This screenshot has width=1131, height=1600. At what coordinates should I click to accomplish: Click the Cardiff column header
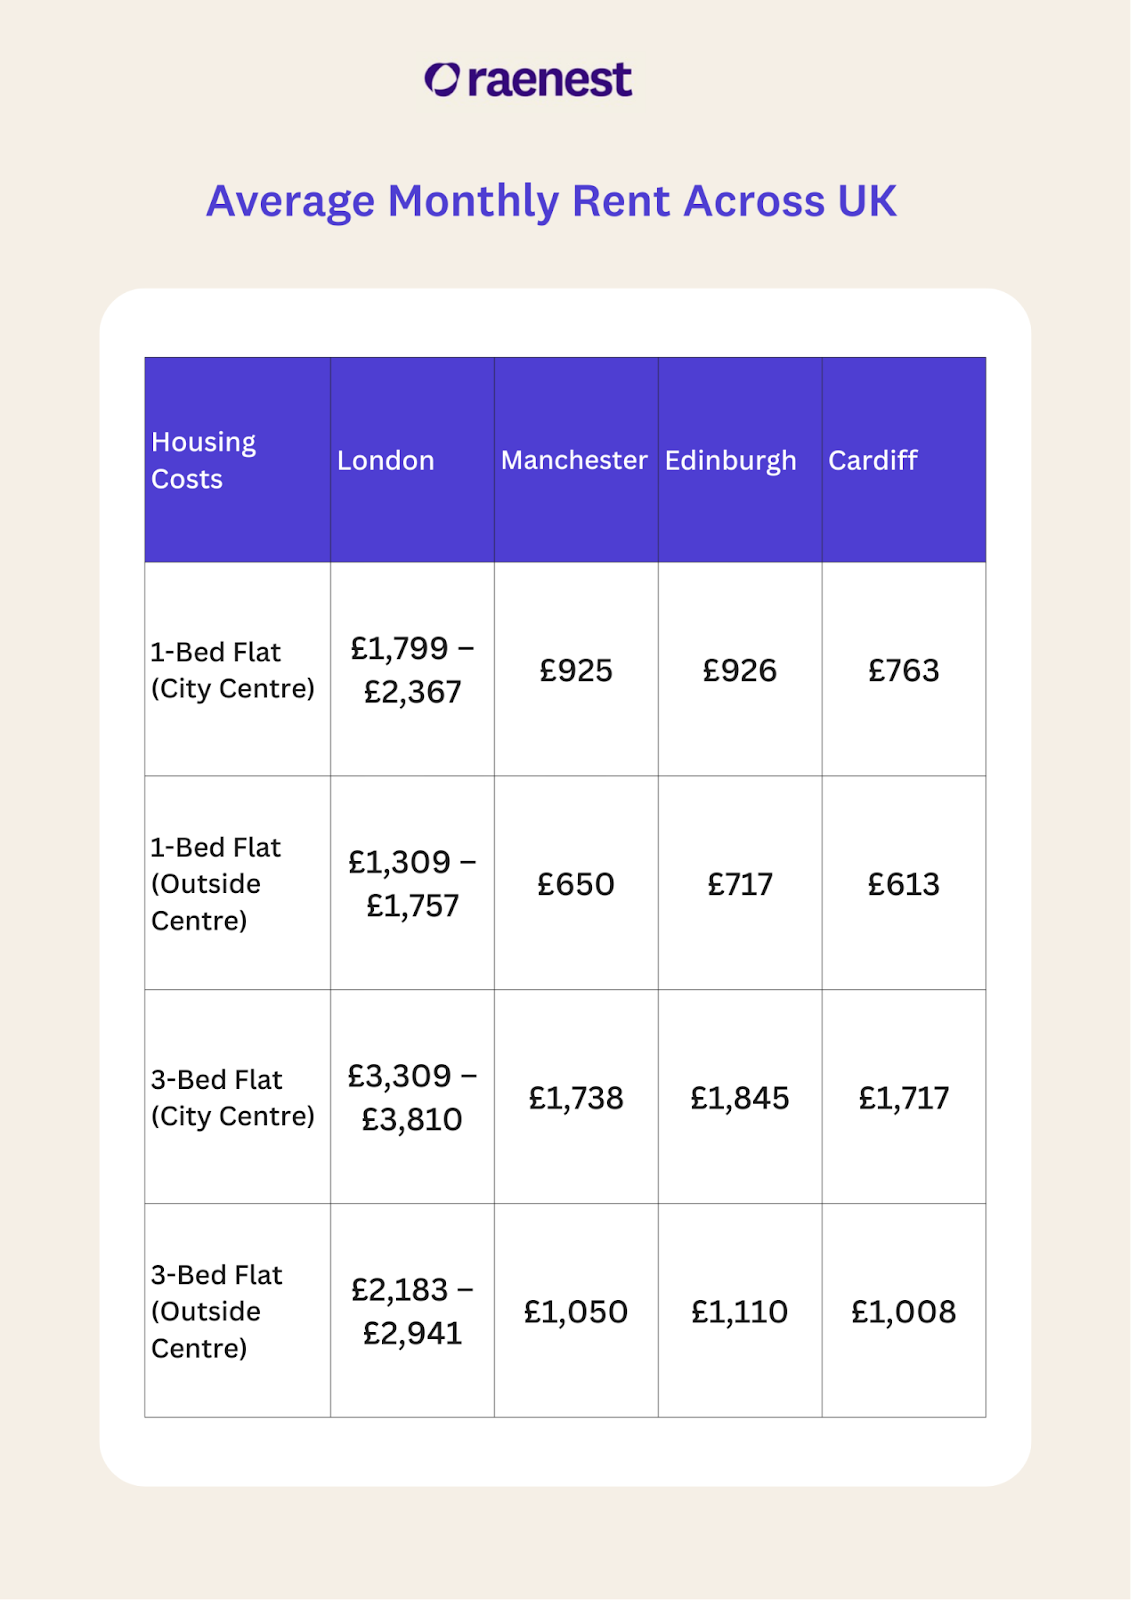[873, 460]
